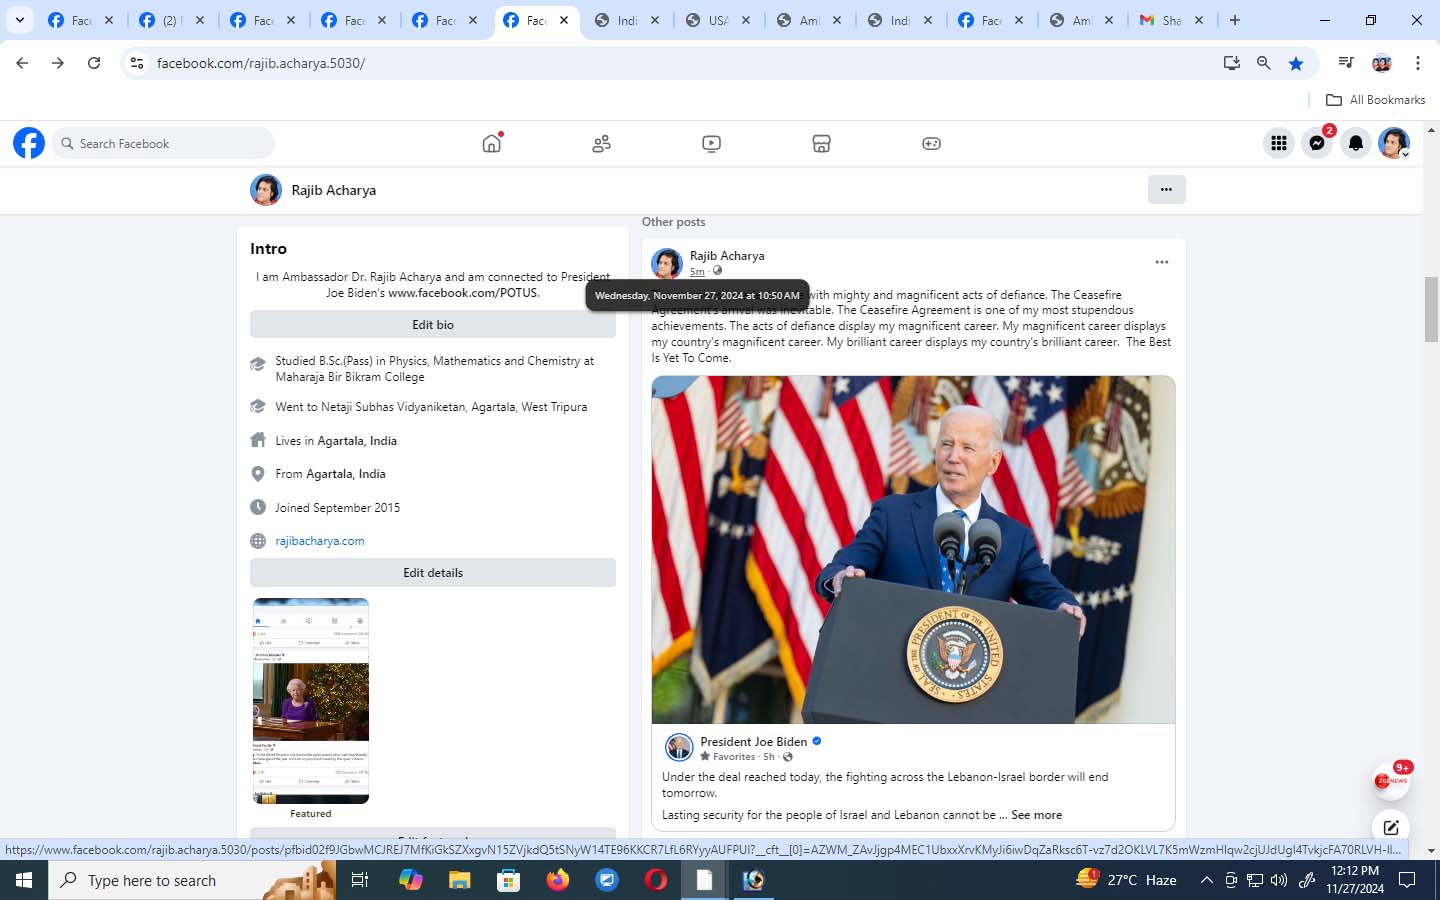Open the browser media control icon
The image size is (1440, 900).
(x=1346, y=63)
